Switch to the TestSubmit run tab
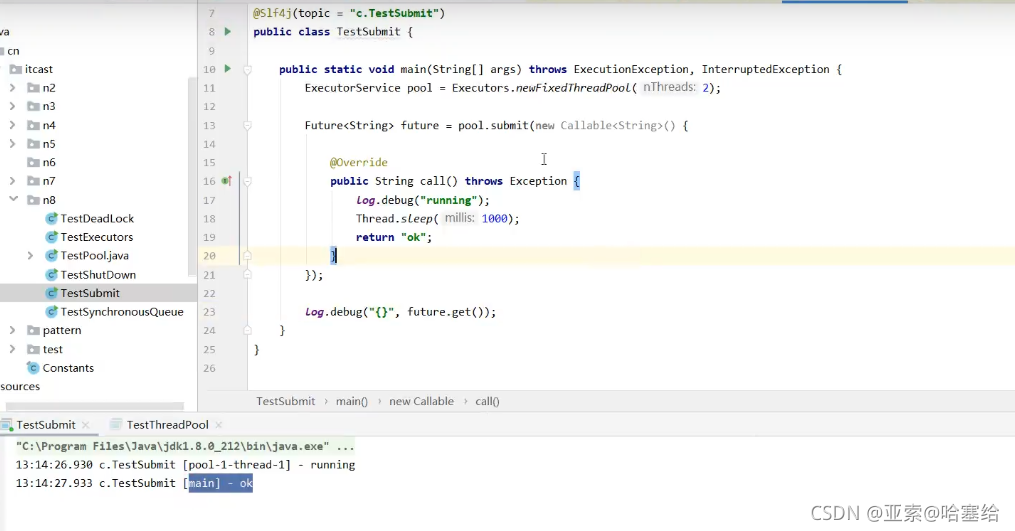The width and height of the screenshot is (1015, 531). pyautogui.click(x=46, y=425)
